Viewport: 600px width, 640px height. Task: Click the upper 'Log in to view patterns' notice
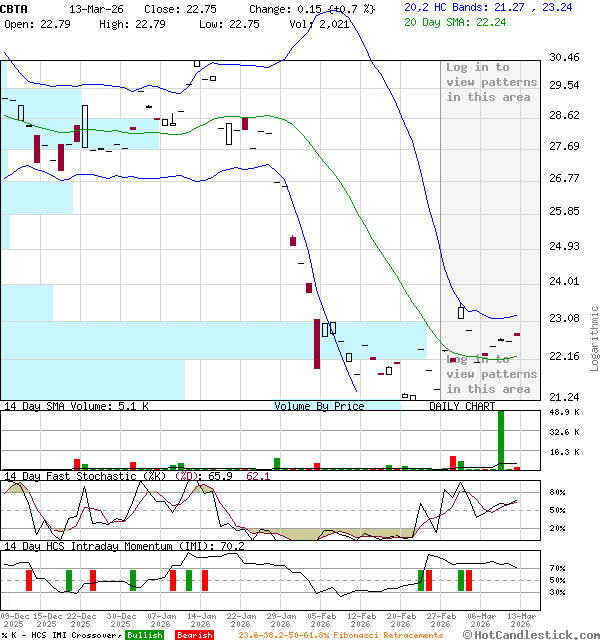click(x=491, y=82)
